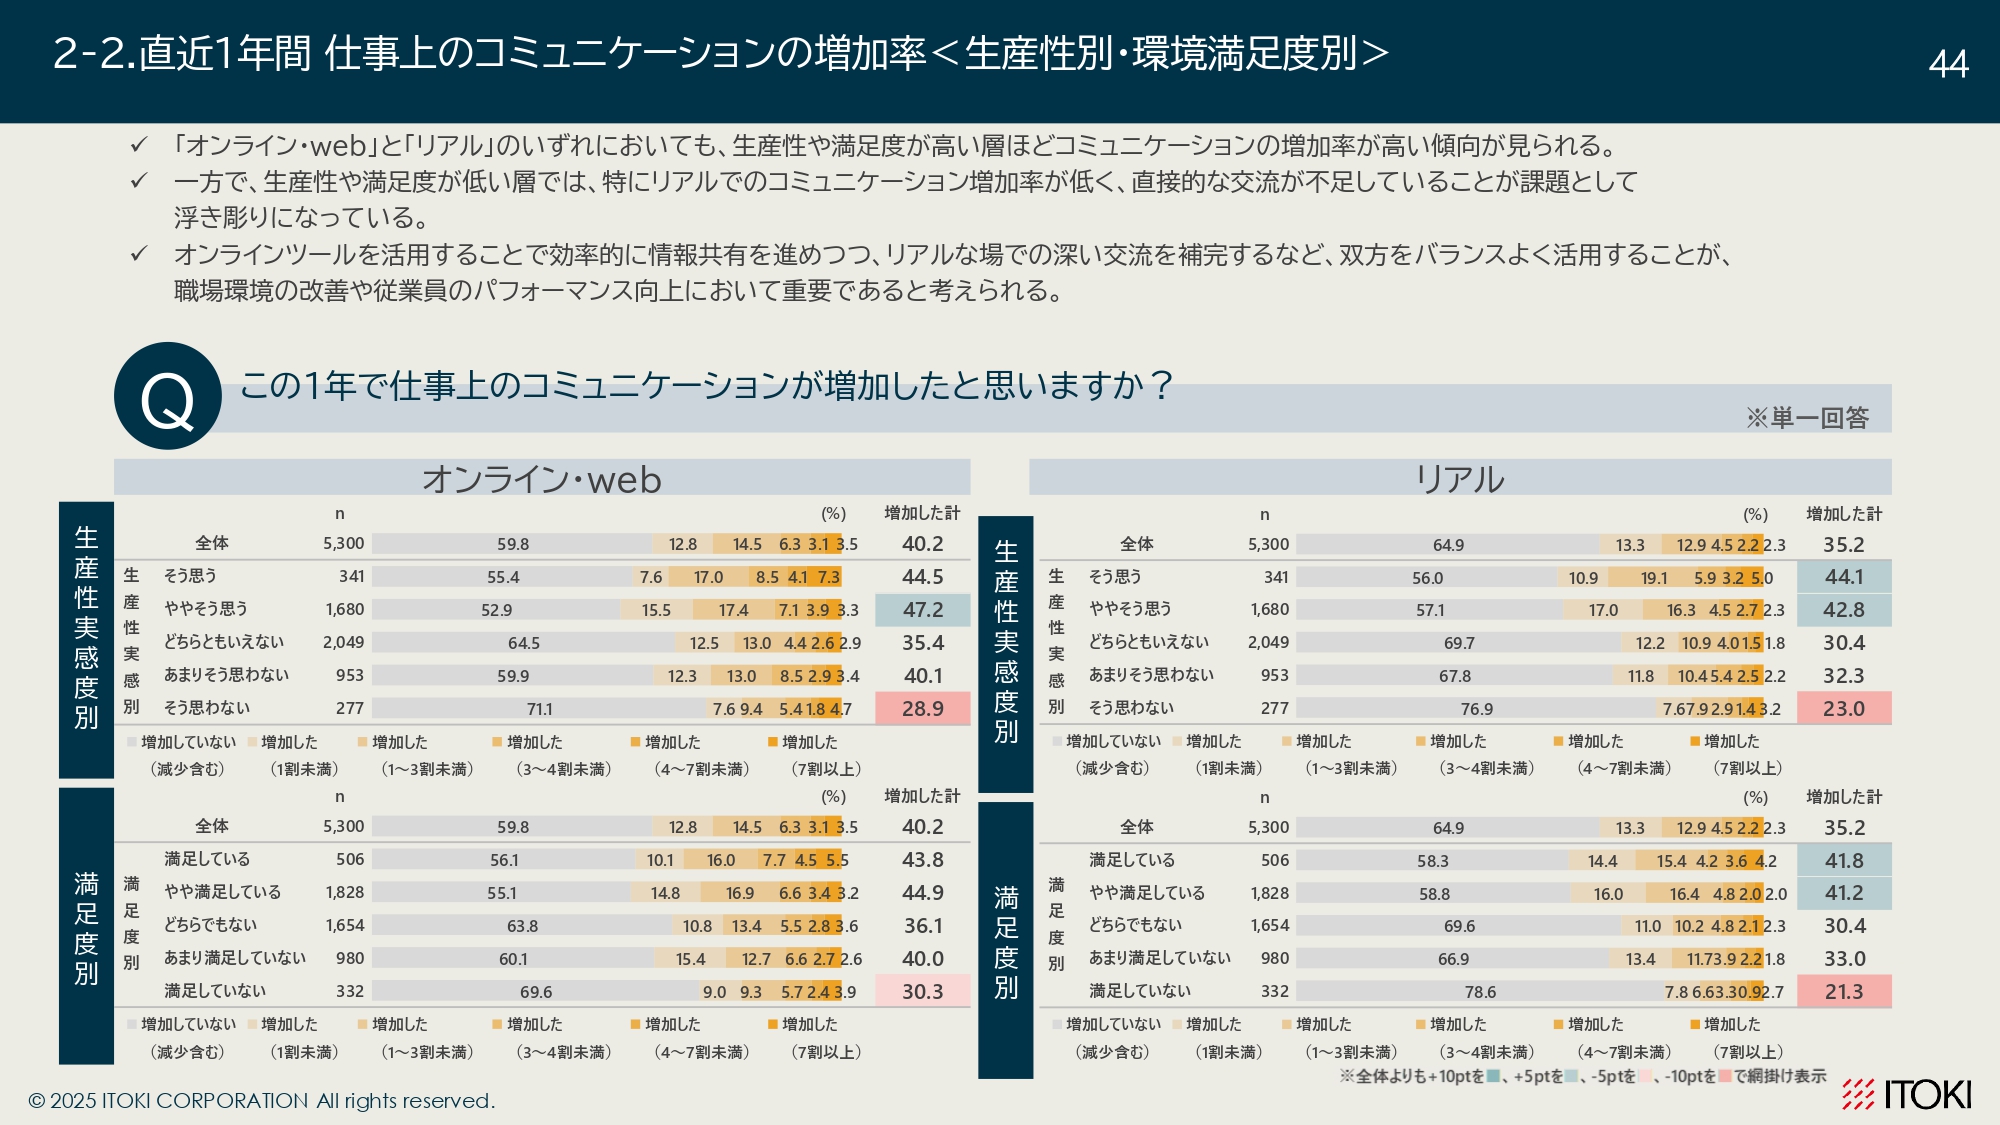Image resolution: width=2000 pixels, height=1125 pixels.
Task: Click the red highlighted total 28.9
Action: point(922,708)
